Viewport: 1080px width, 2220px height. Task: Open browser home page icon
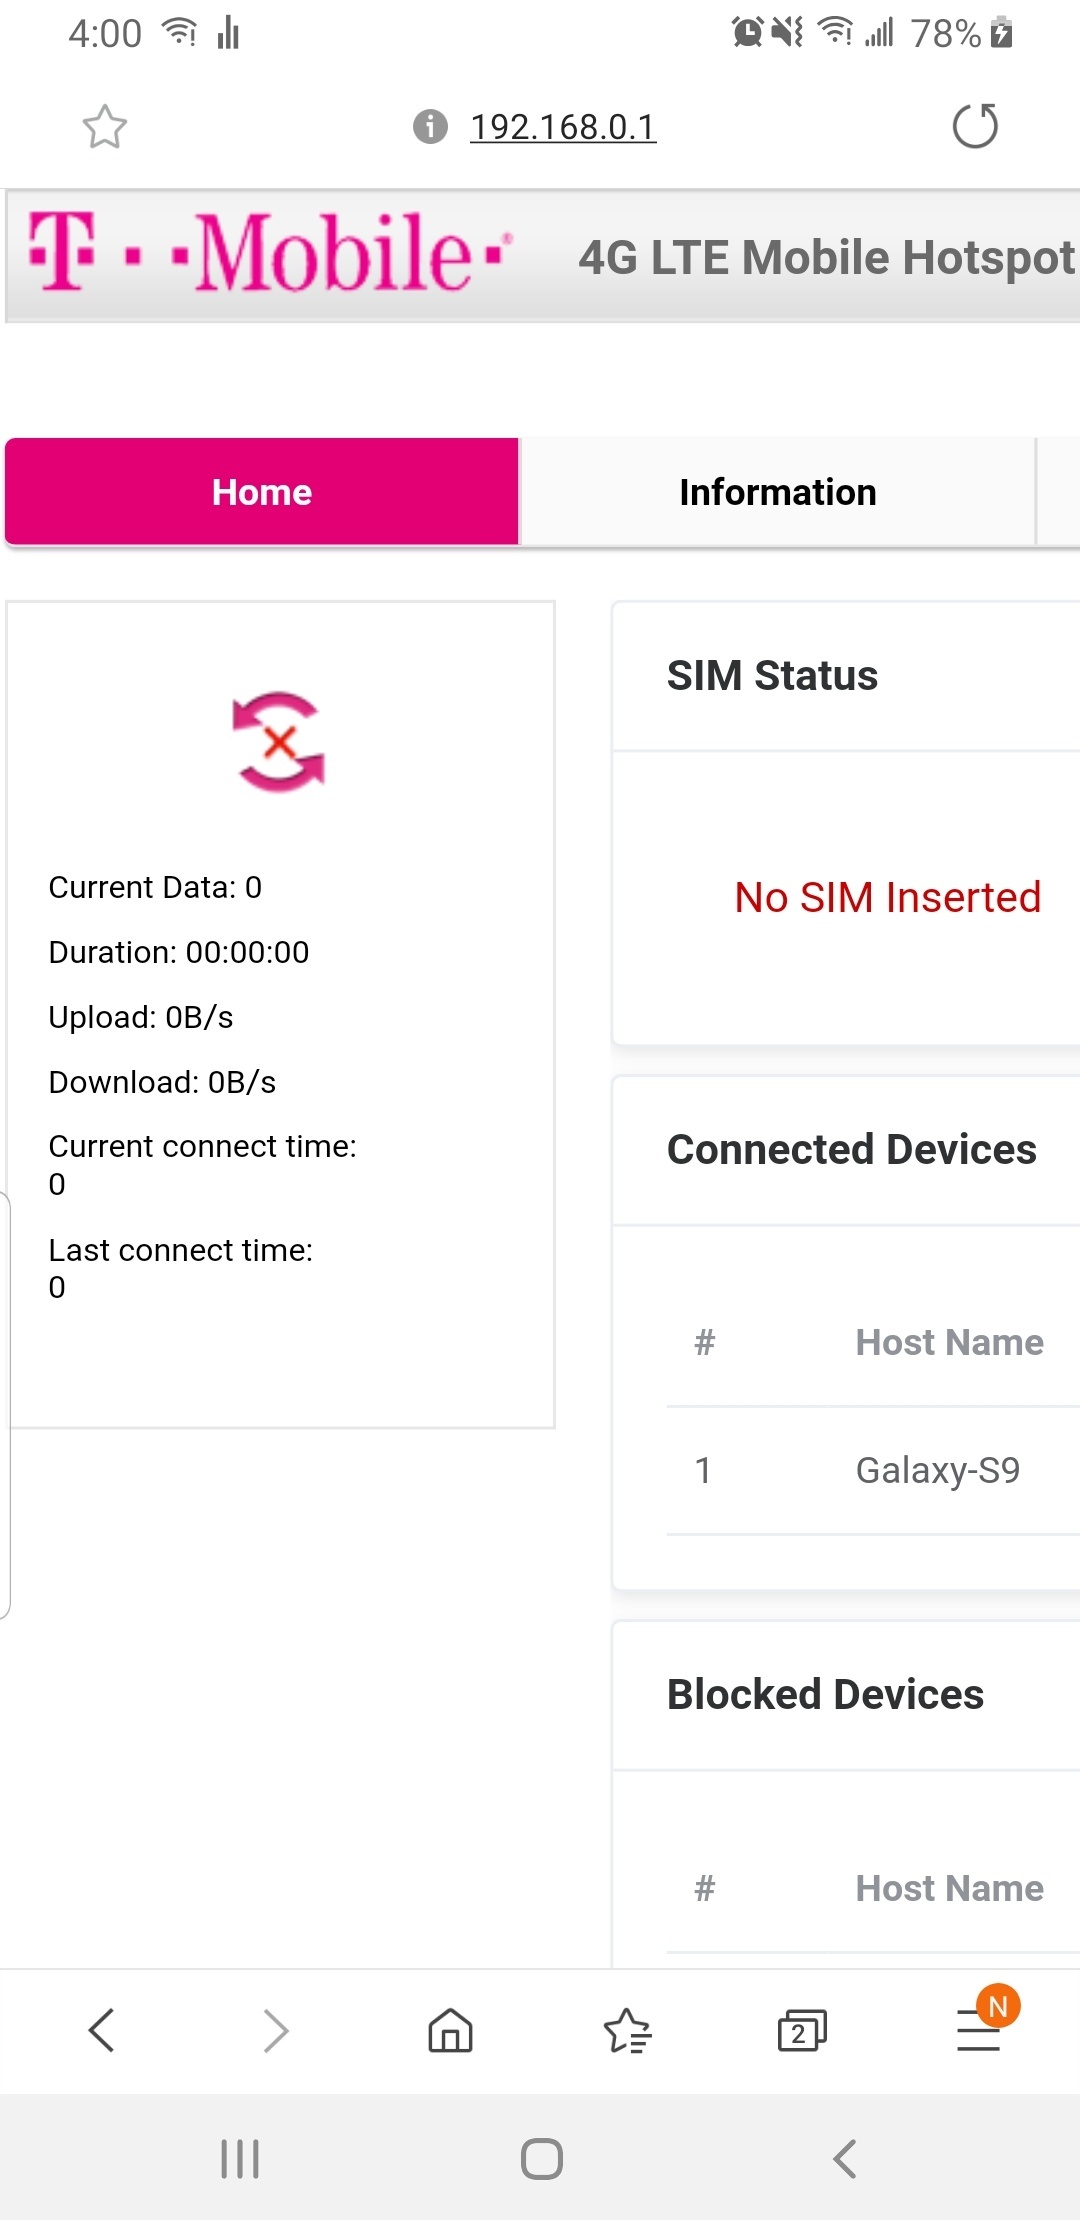click(x=450, y=2030)
